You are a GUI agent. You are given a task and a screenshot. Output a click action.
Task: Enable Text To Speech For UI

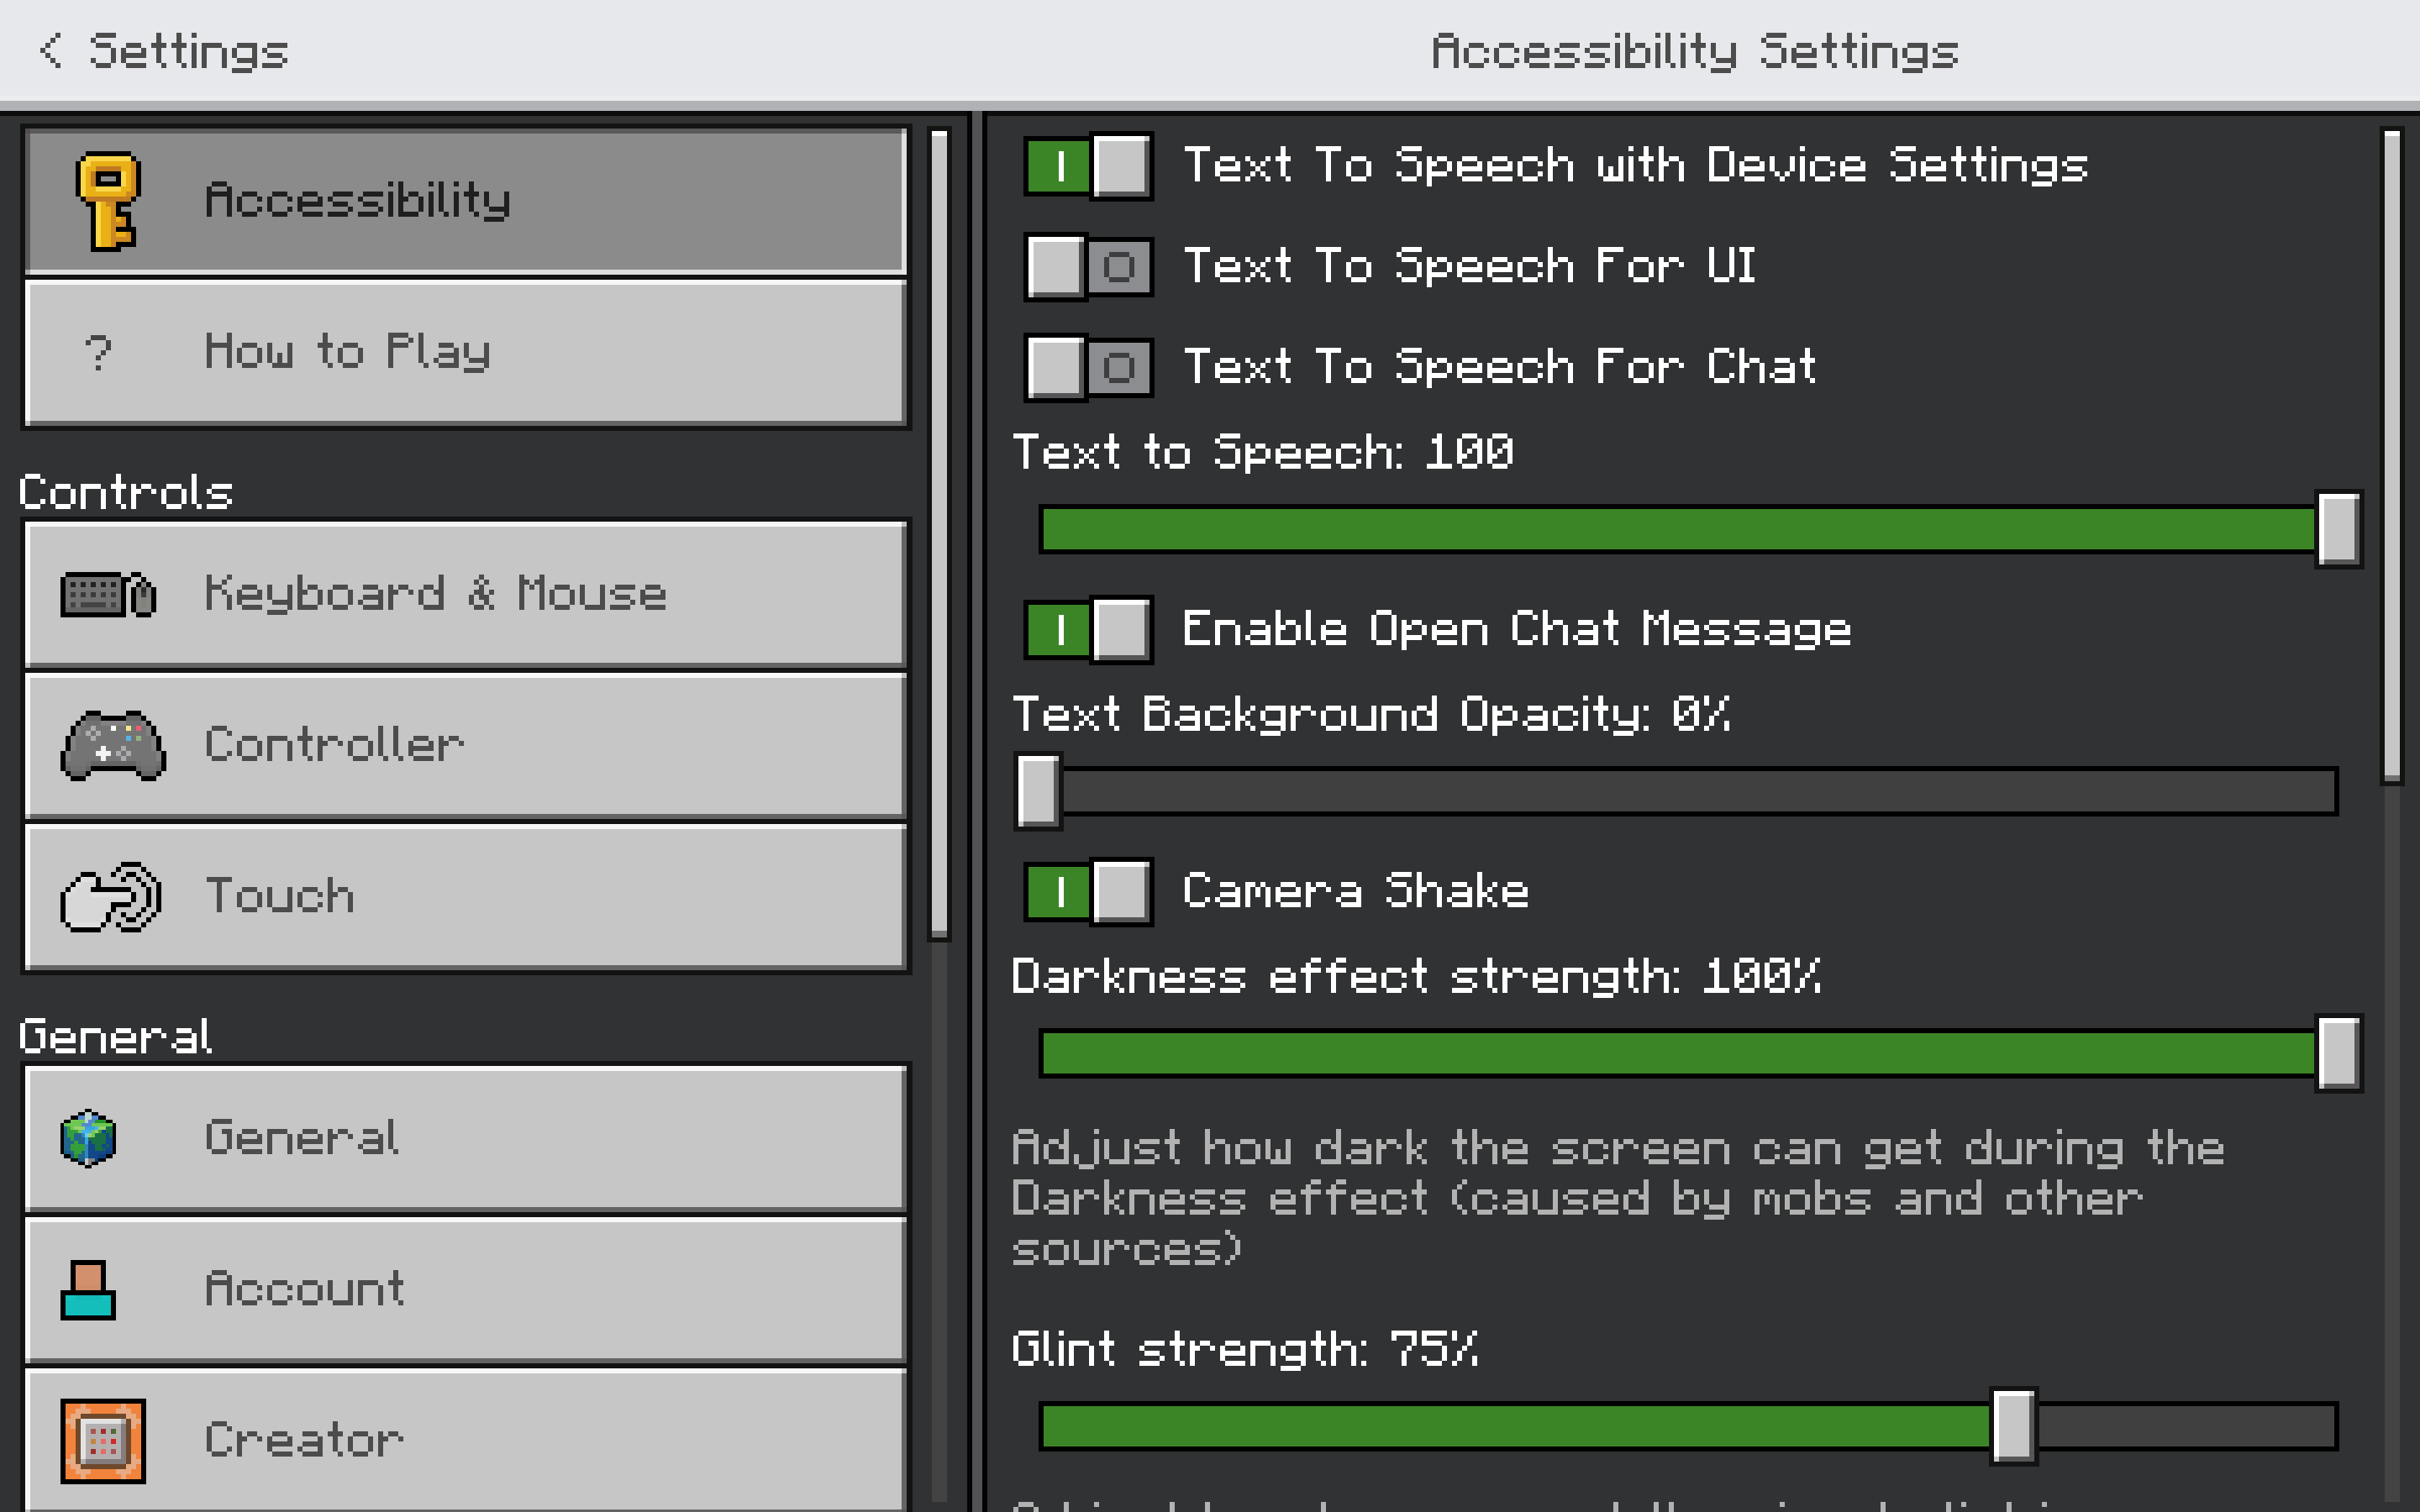pyautogui.click(x=1088, y=267)
